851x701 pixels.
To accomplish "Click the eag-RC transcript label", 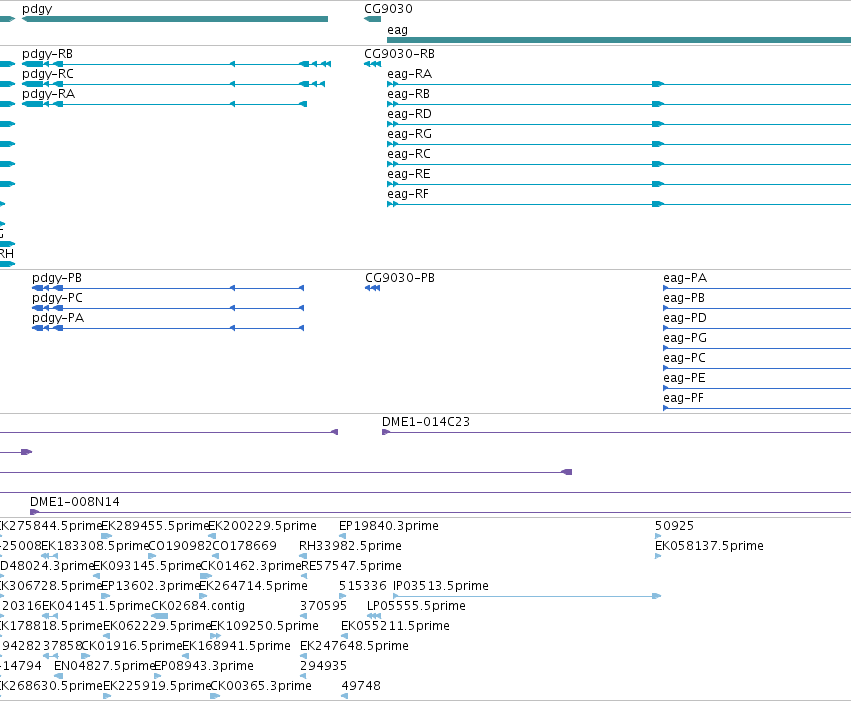I will [x=409, y=154].
